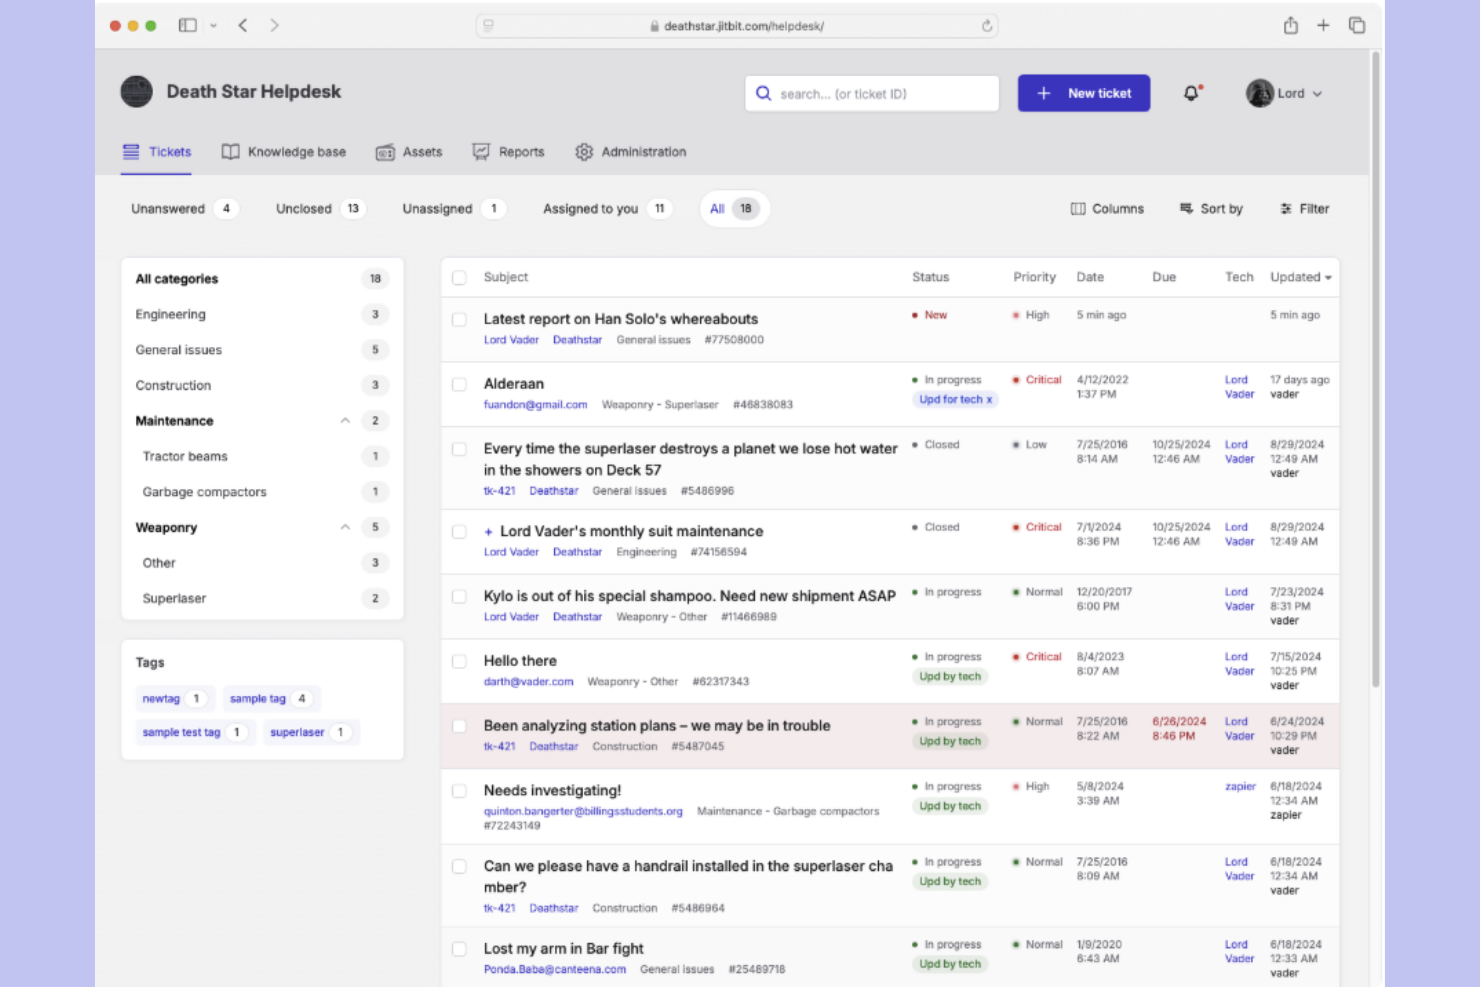Open Reports using its toolbar icon

click(481, 152)
